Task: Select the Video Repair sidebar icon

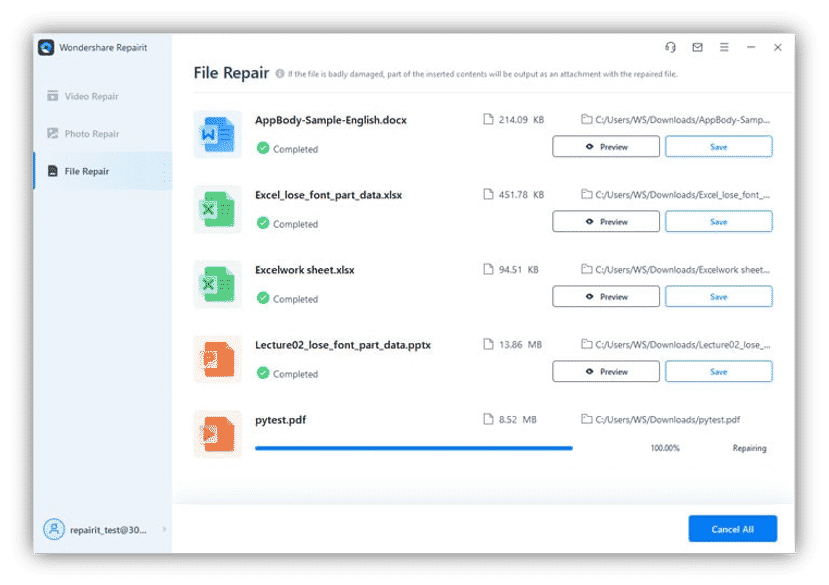Action: [x=53, y=96]
